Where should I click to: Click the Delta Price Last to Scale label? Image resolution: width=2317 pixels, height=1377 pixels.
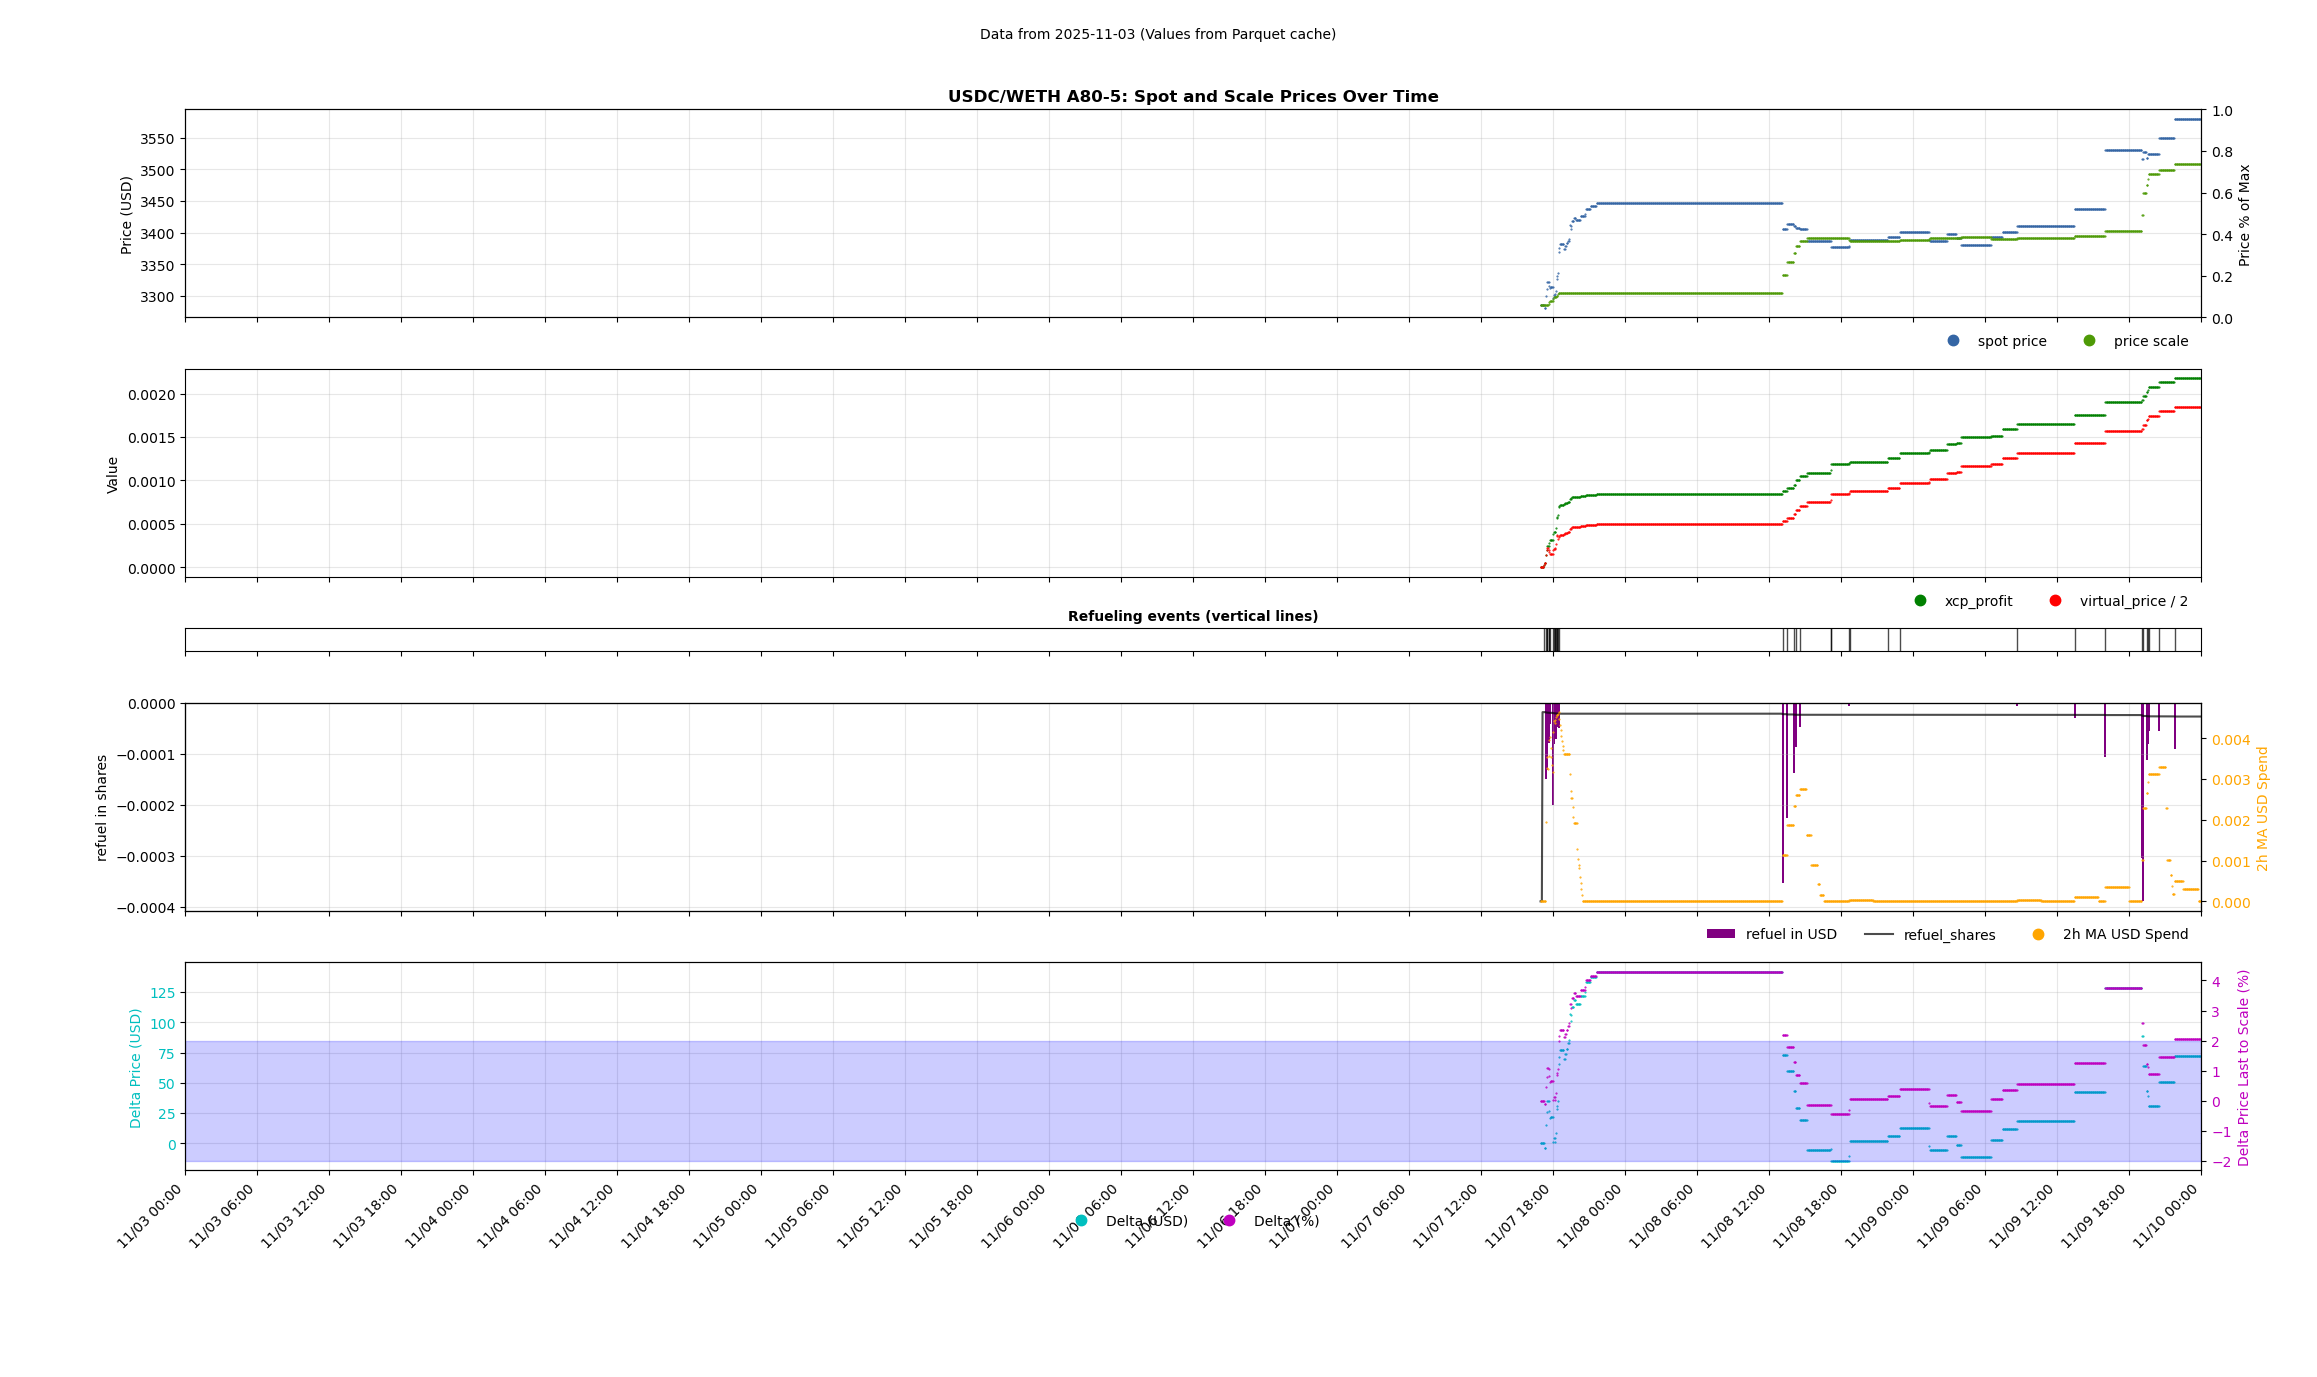(2244, 1068)
